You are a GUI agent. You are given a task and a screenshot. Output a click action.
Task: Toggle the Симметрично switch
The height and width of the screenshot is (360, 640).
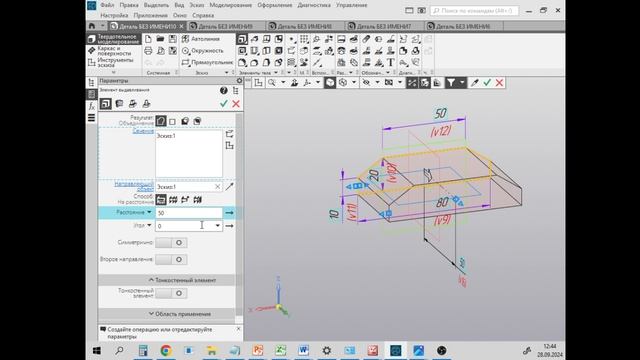tap(171, 242)
